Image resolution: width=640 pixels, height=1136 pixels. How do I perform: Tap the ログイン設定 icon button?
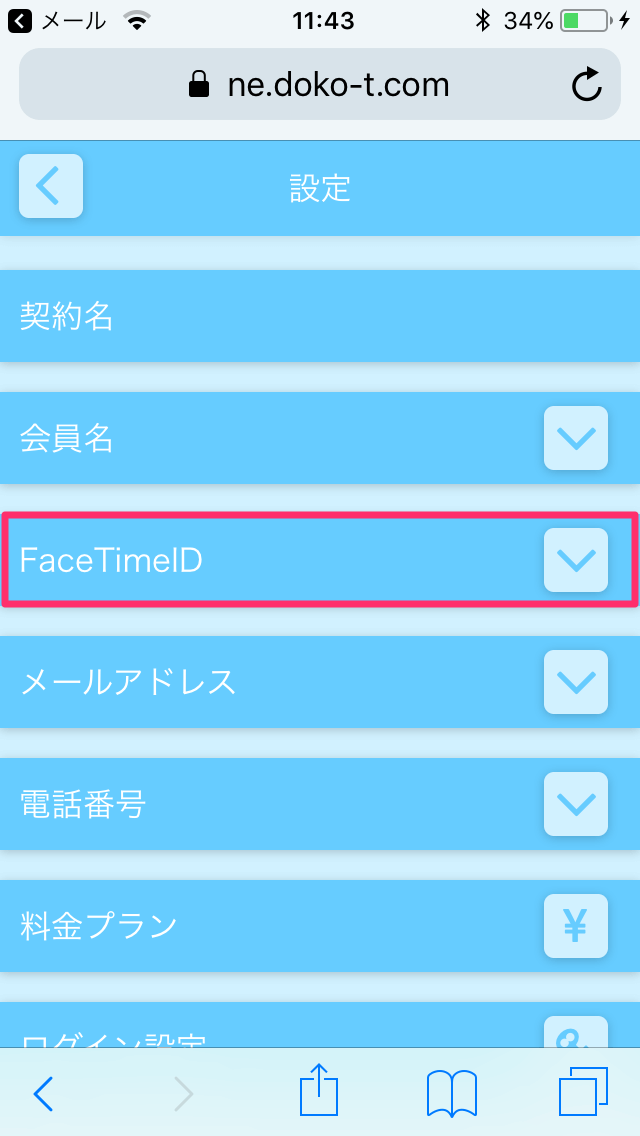click(575, 1032)
